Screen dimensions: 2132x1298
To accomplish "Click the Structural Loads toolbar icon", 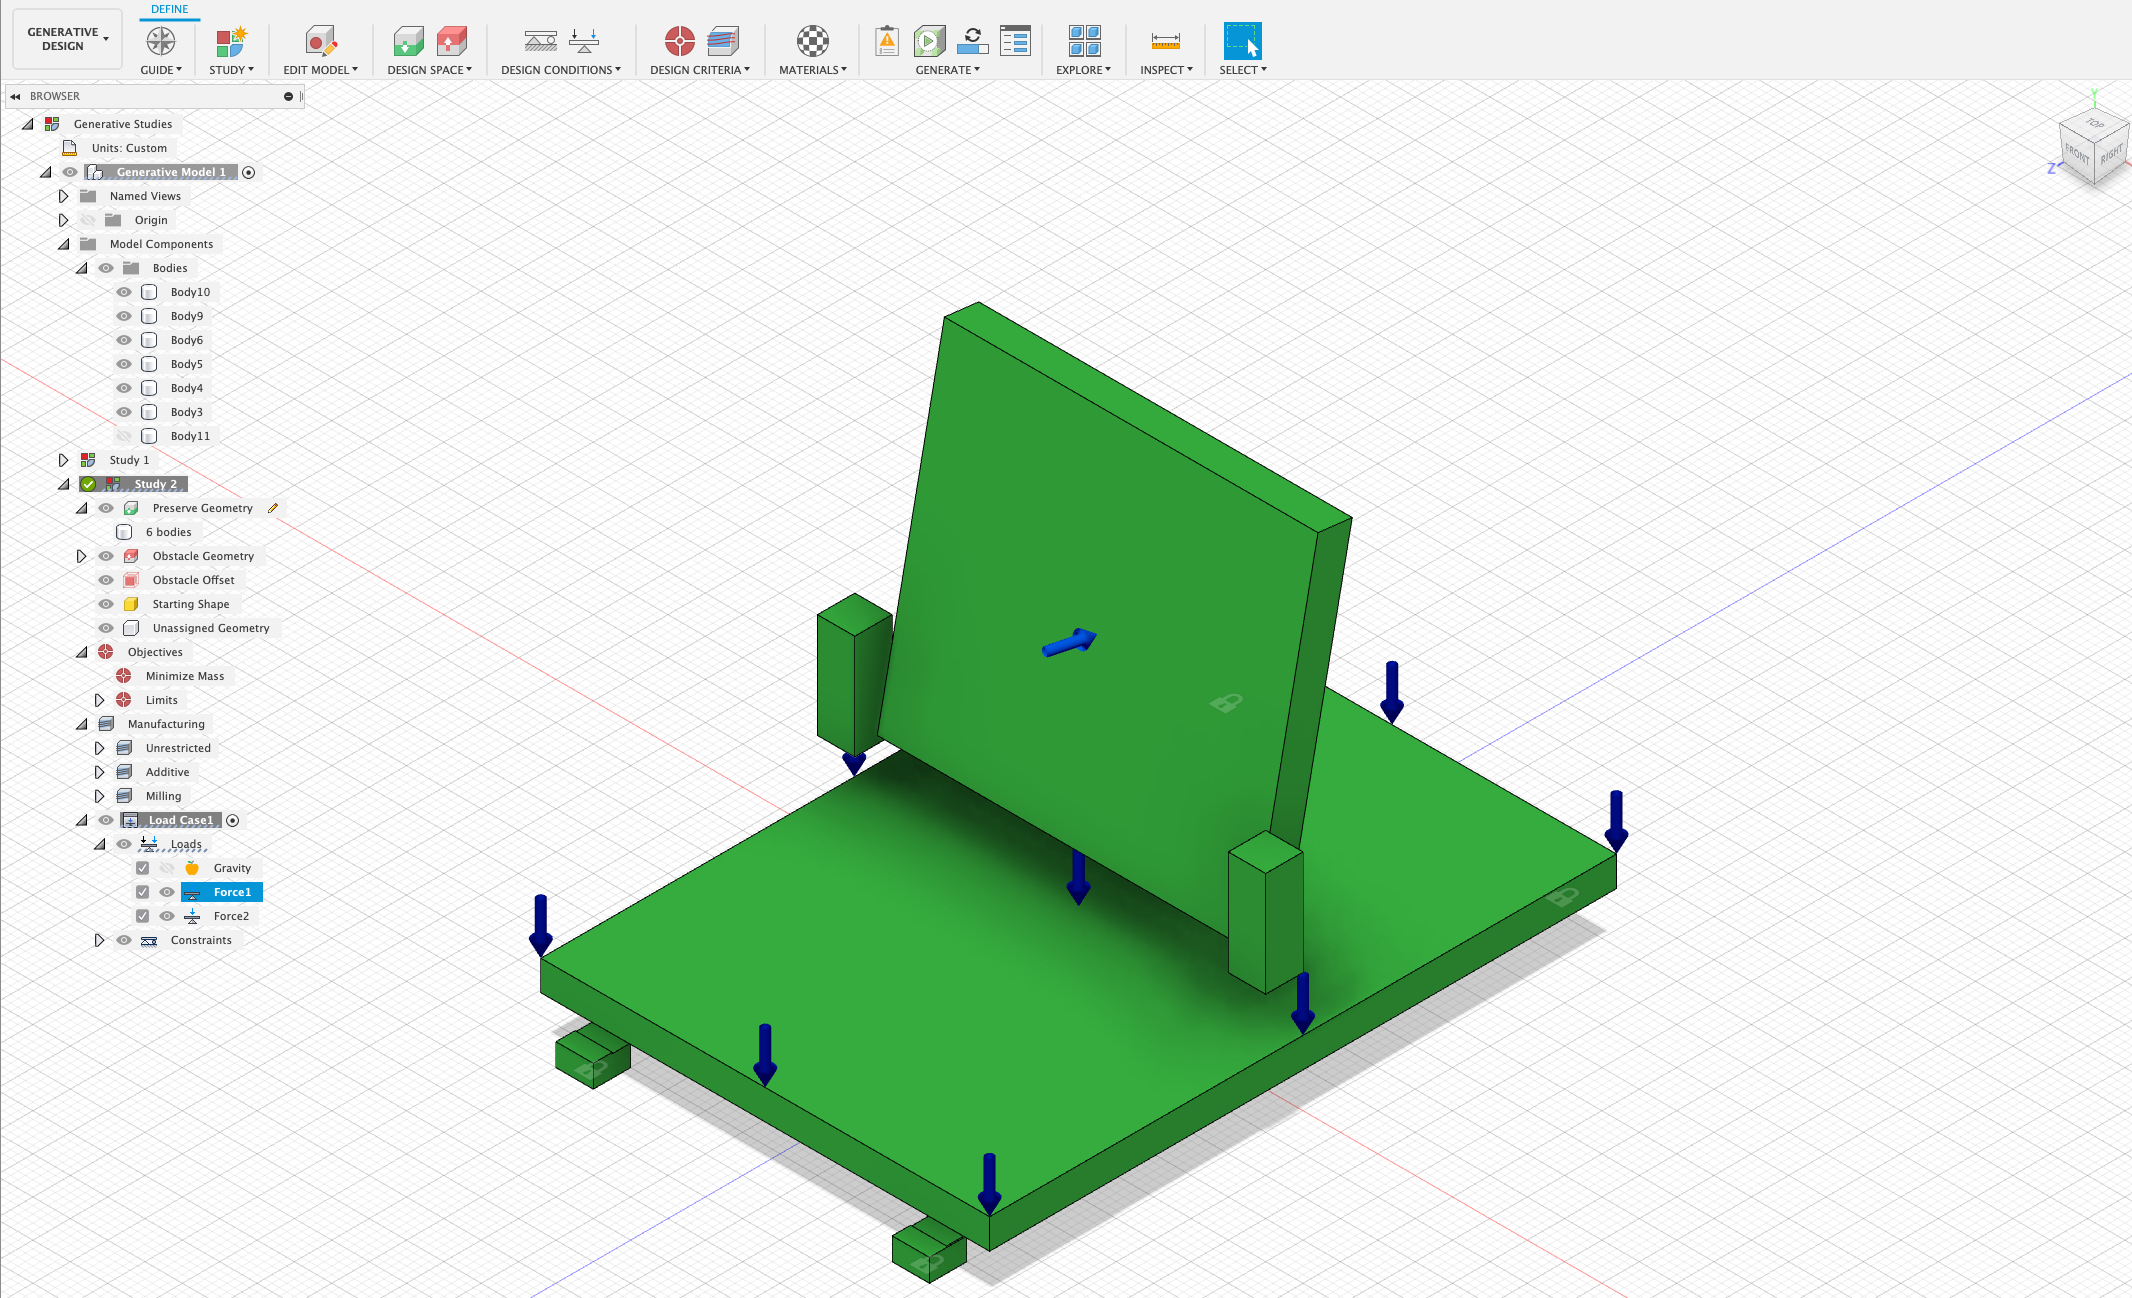I will 584,42.
